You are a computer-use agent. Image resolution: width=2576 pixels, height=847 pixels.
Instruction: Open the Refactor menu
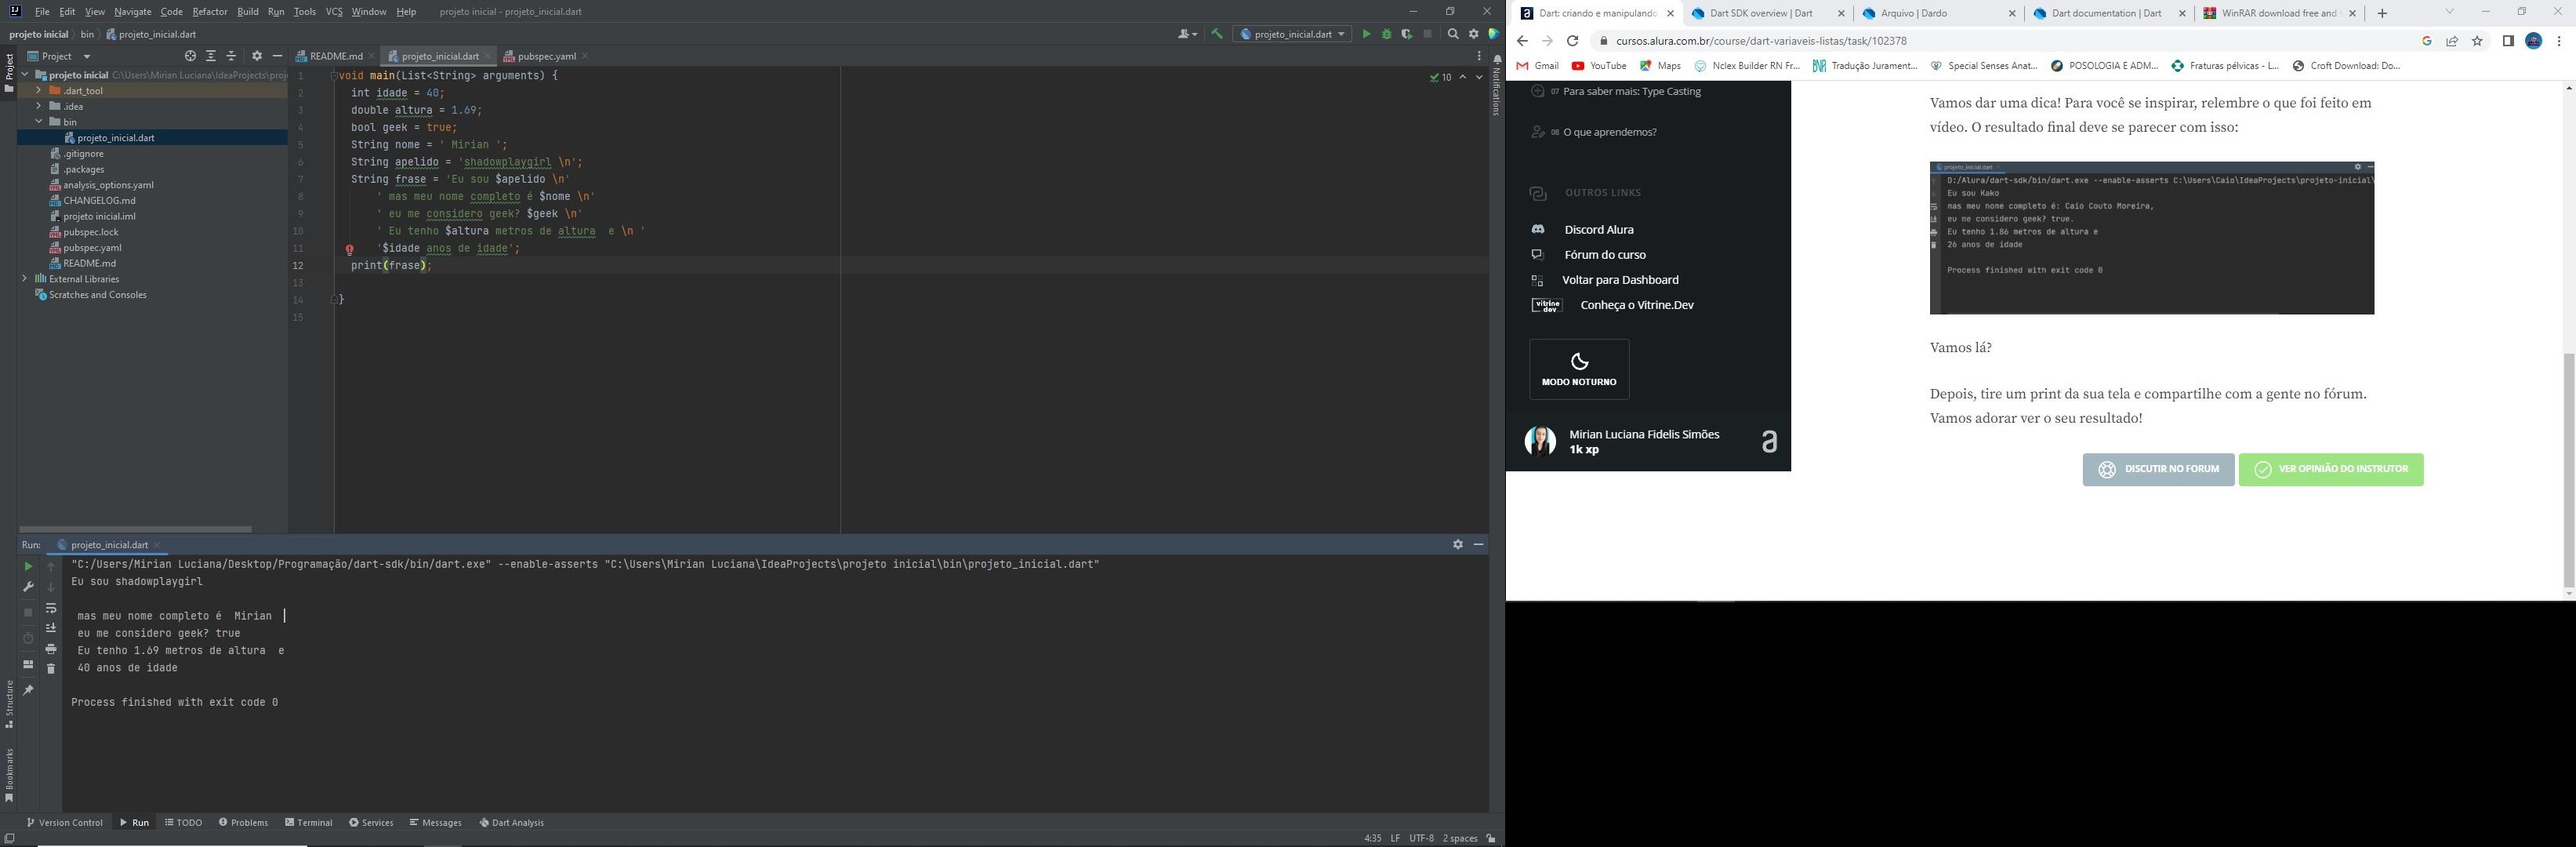[209, 12]
